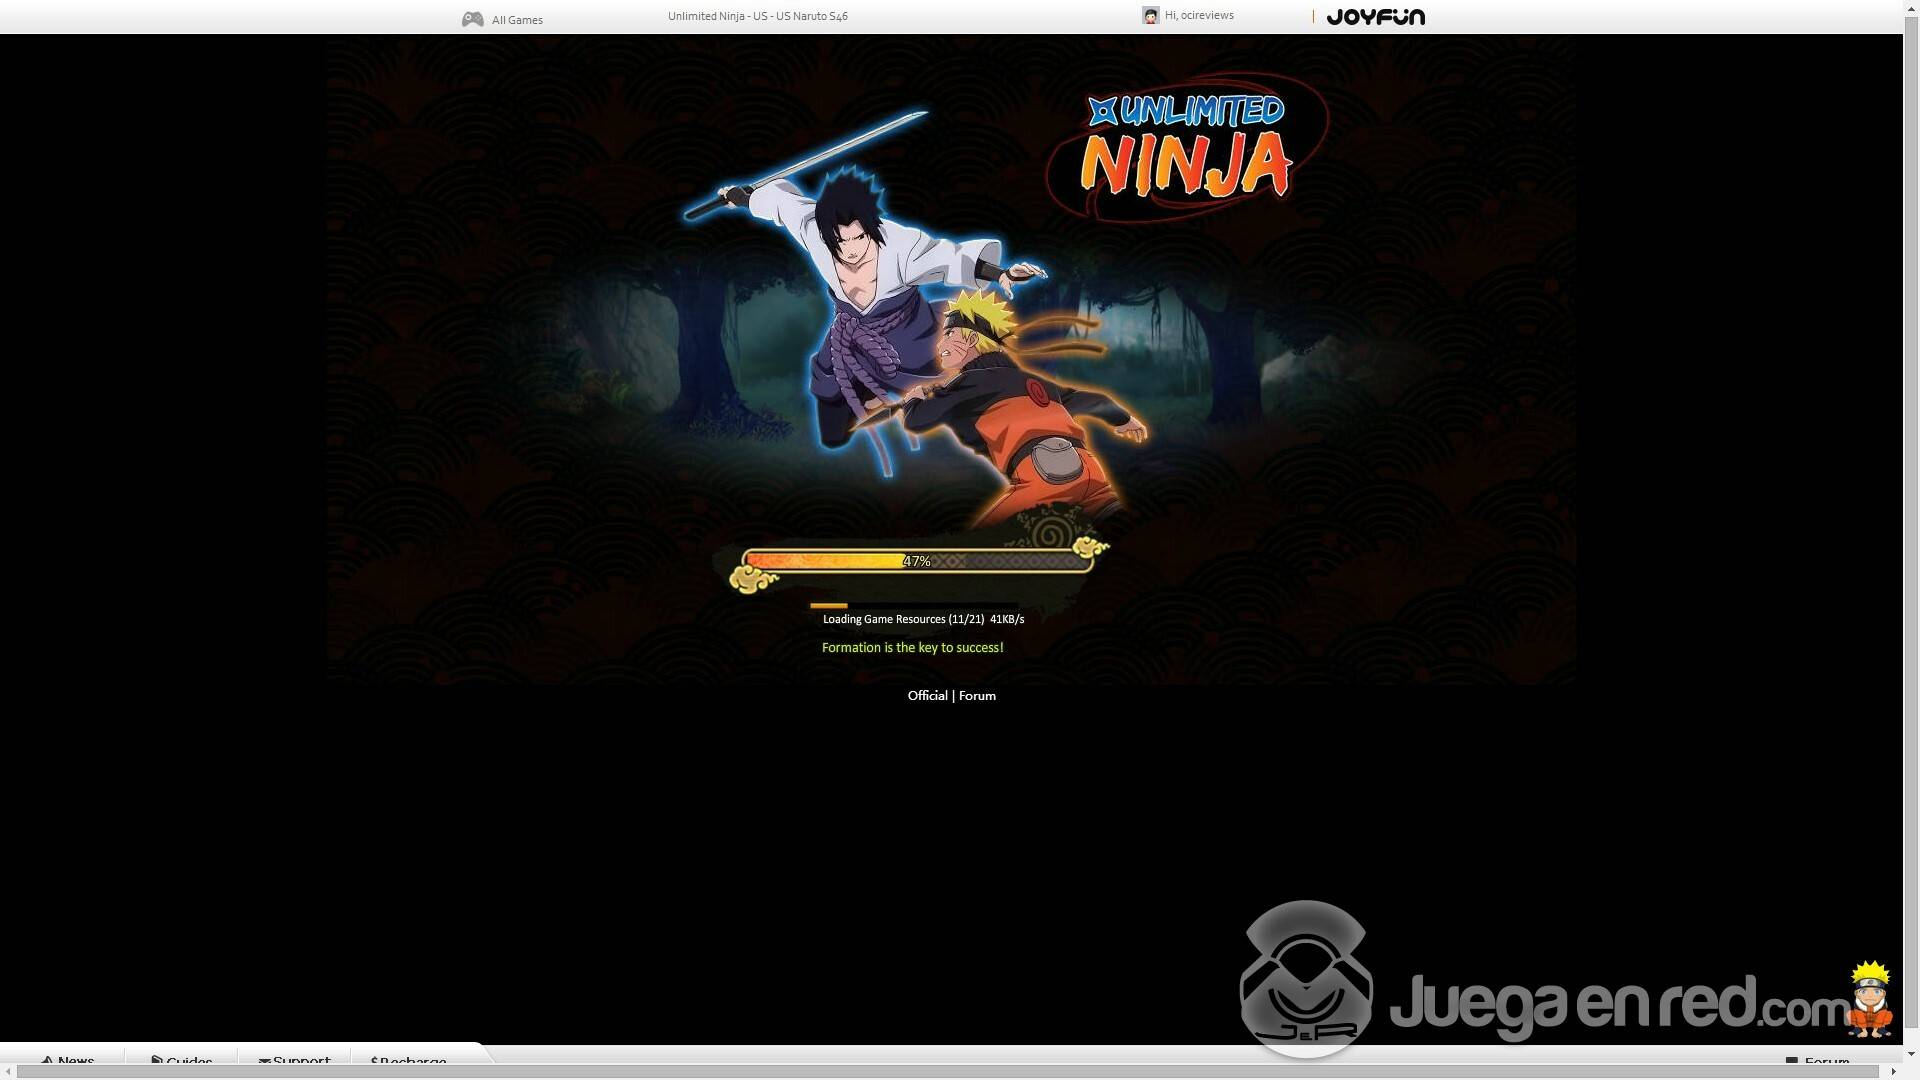Click the horizontal scrollbar left arrow

coord(8,1072)
